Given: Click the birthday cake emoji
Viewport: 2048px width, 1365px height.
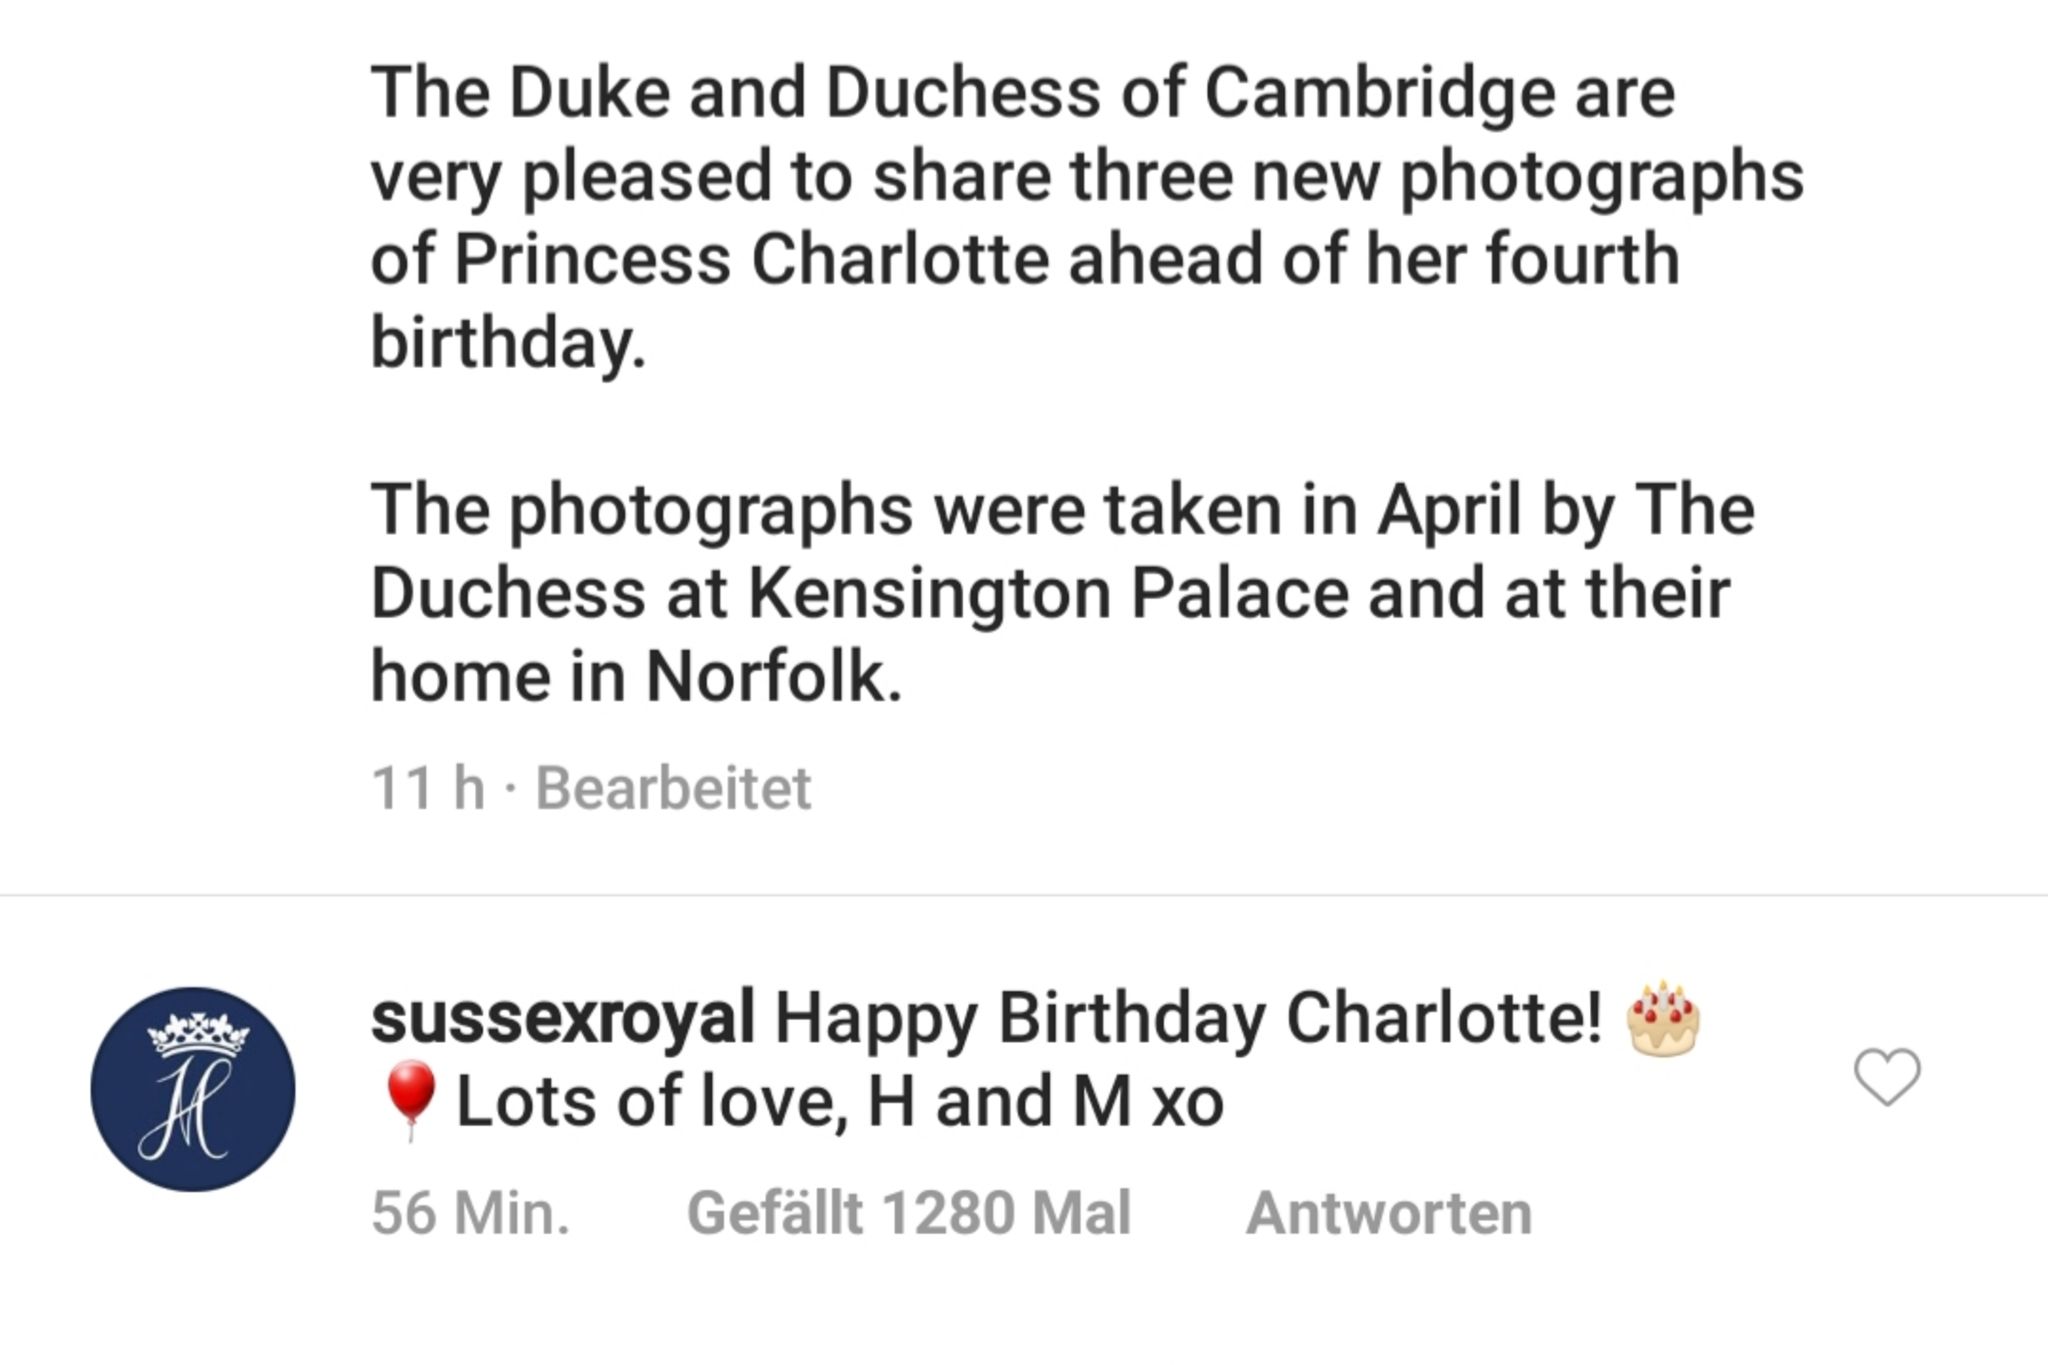Looking at the screenshot, I should pos(1663,1019).
